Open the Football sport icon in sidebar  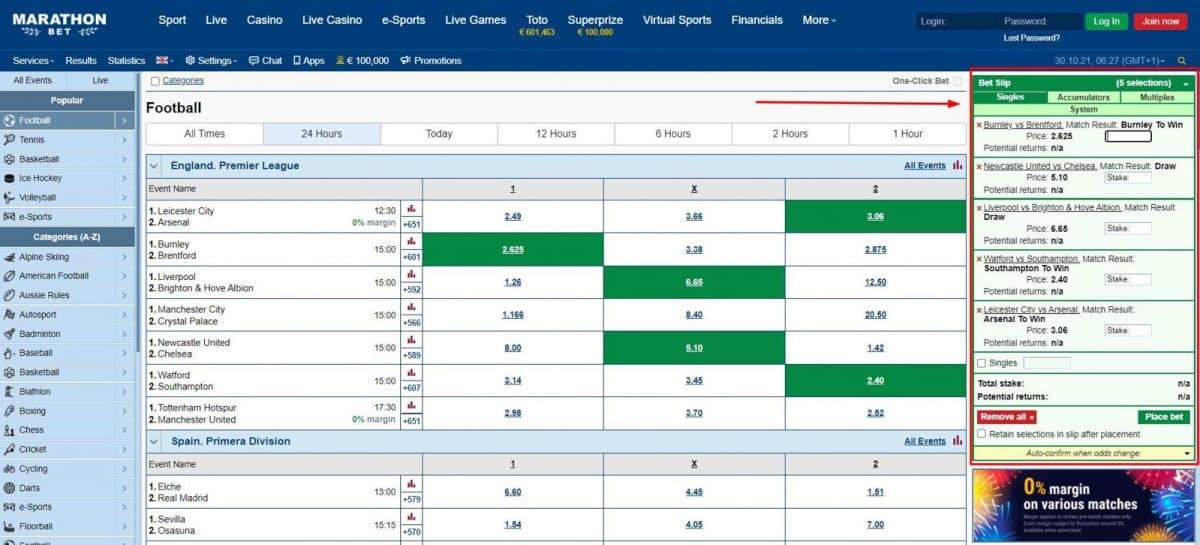point(9,121)
